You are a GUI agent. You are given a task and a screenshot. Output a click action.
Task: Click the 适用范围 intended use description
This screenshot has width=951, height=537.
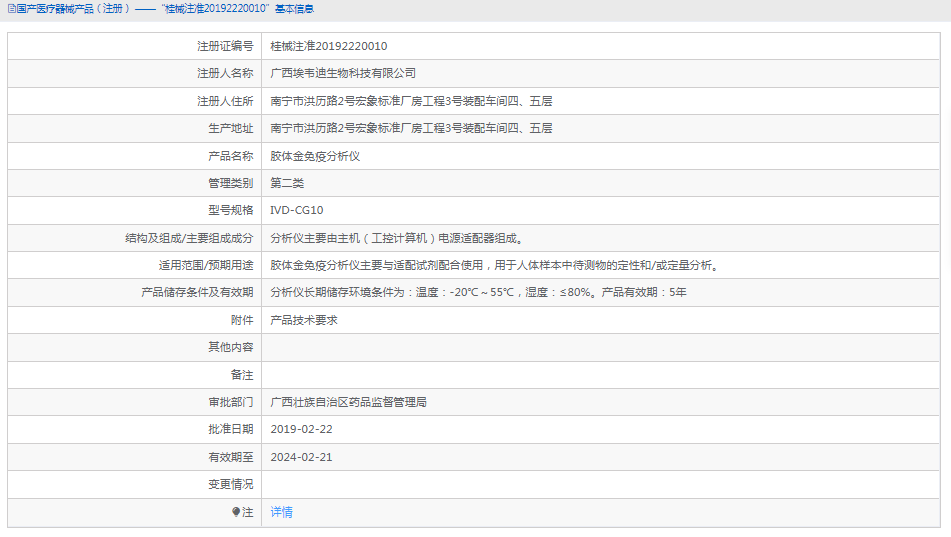[496, 266]
